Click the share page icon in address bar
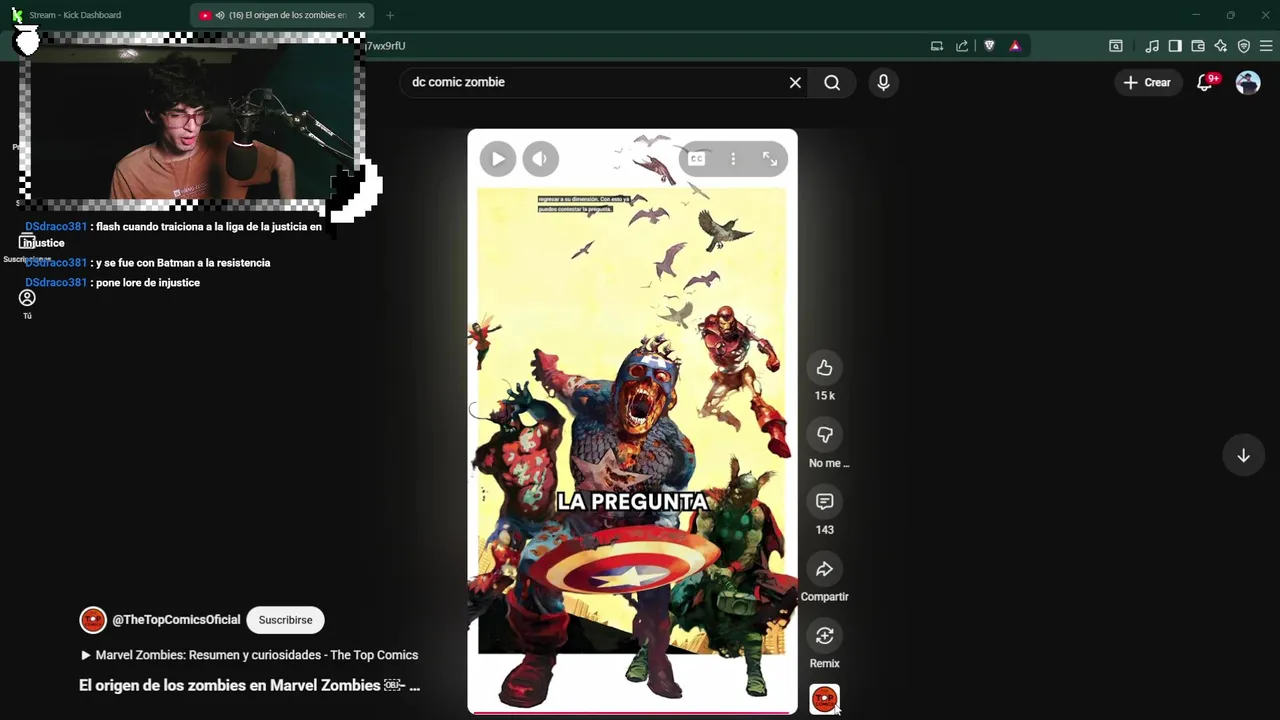This screenshot has width=1280, height=720. [962, 46]
